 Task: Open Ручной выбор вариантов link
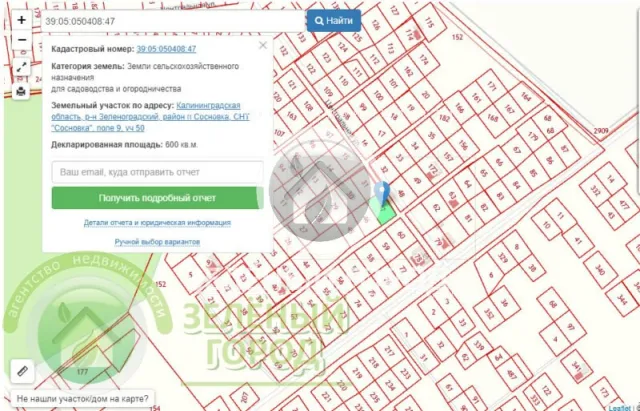click(157, 242)
